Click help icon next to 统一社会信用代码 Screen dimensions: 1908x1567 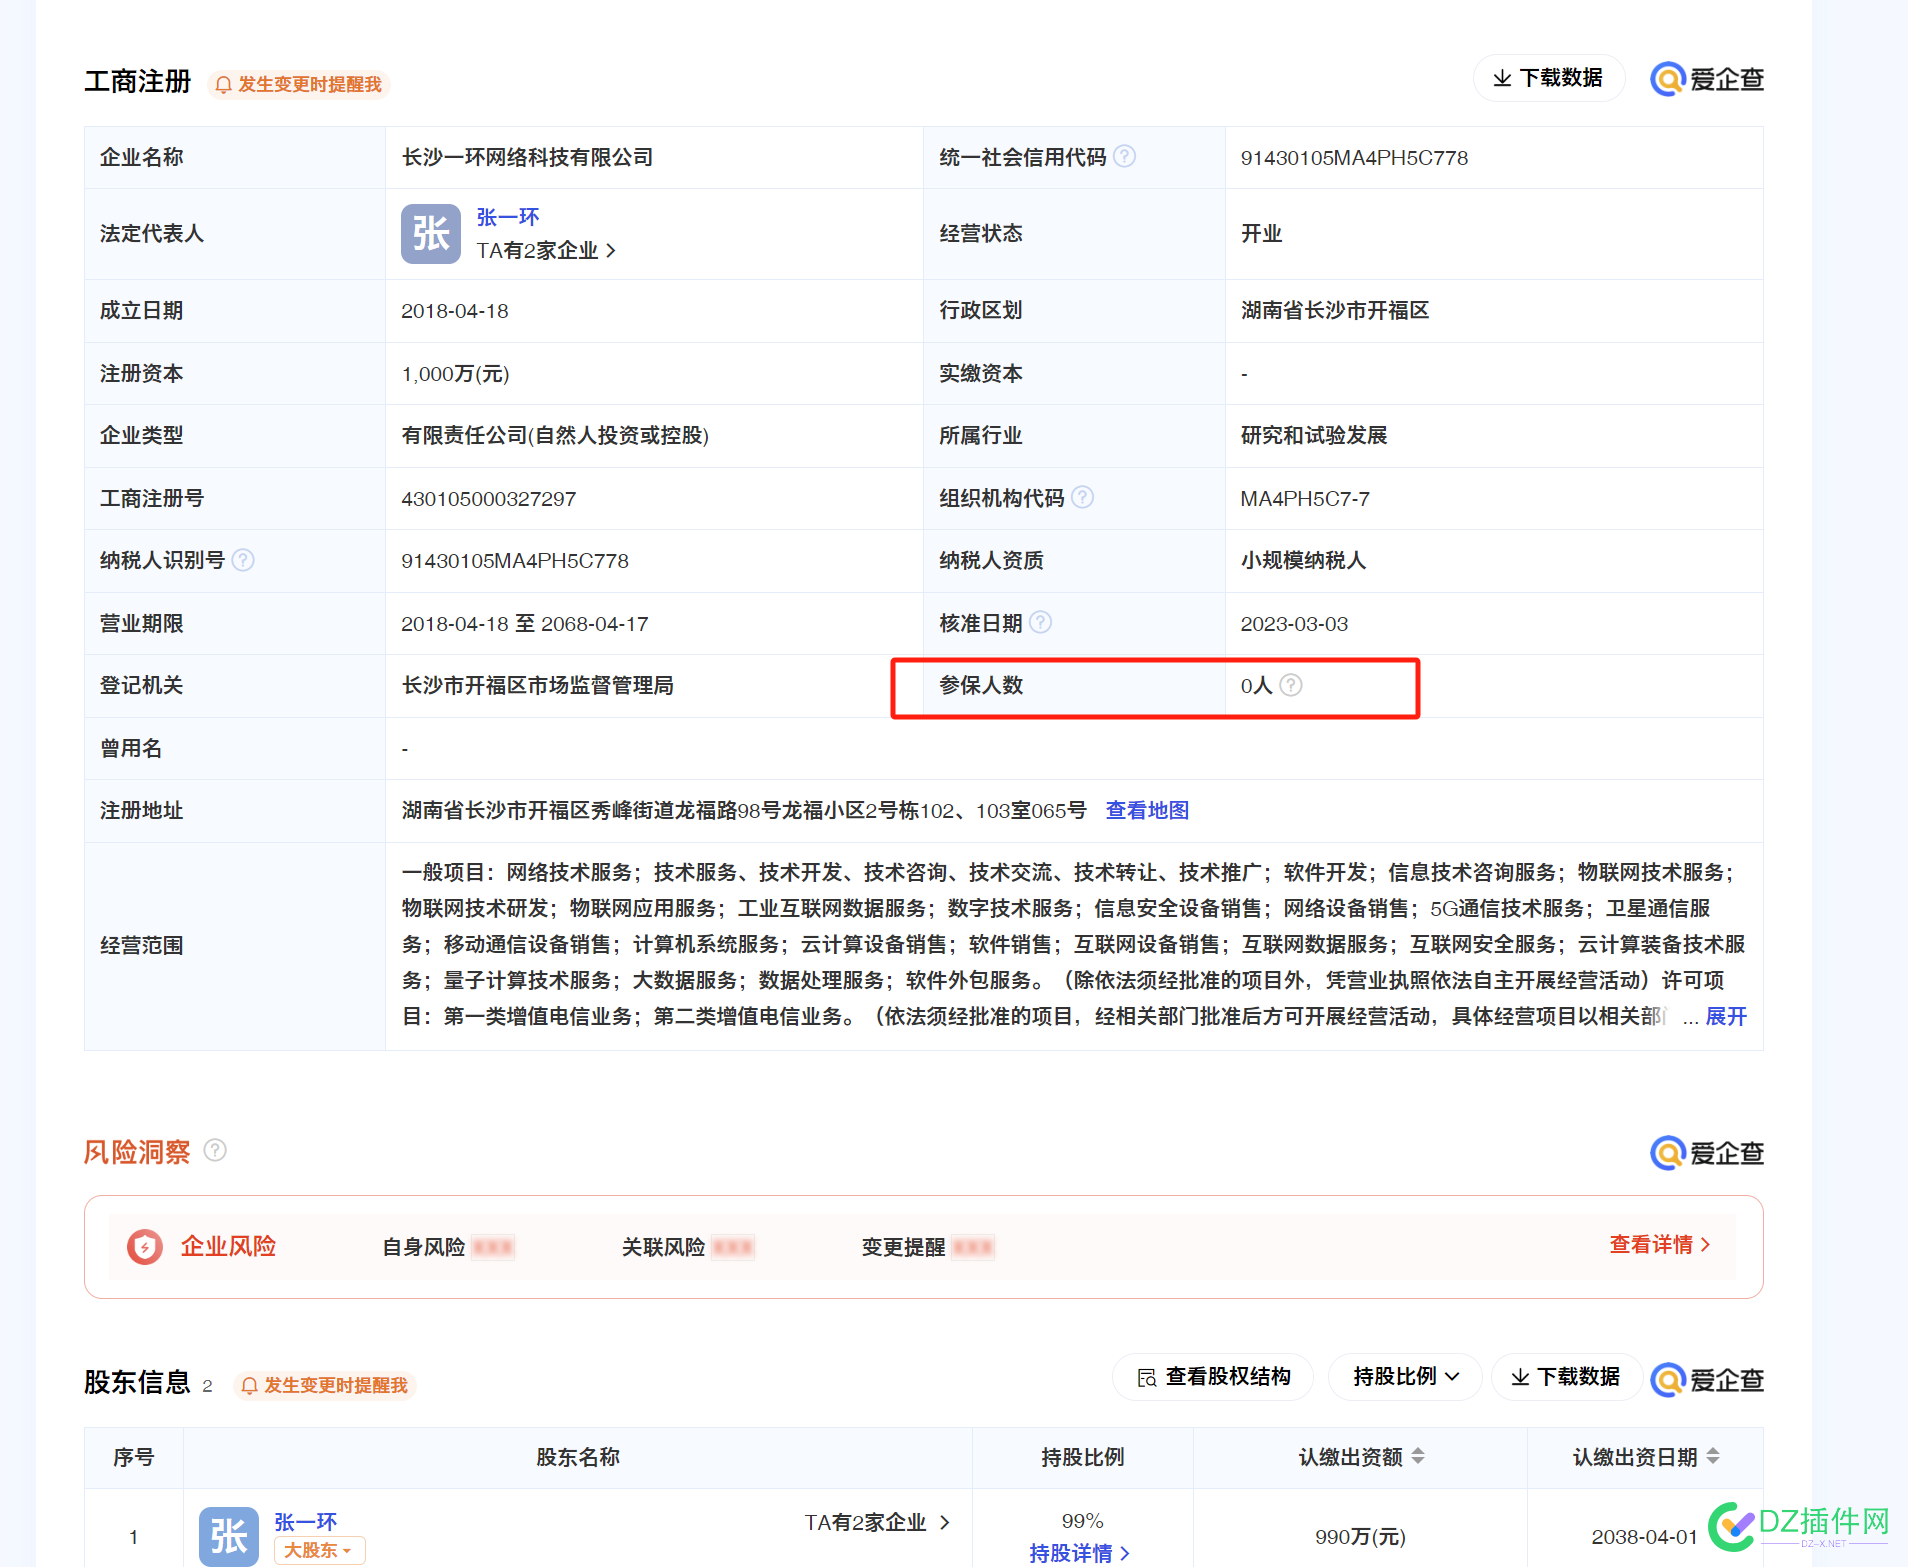(x=1124, y=157)
